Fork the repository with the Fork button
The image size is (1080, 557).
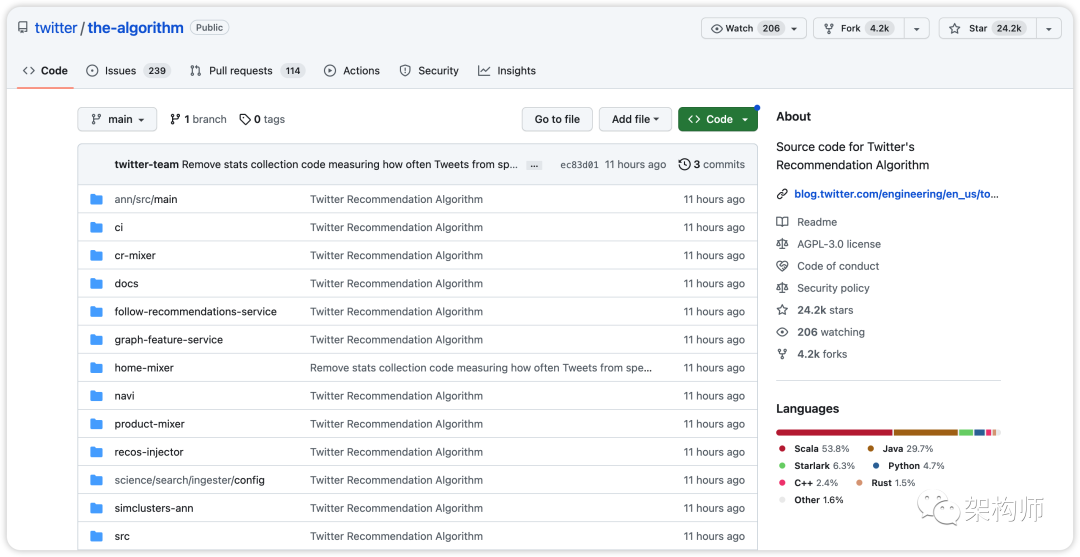click(859, 28)
